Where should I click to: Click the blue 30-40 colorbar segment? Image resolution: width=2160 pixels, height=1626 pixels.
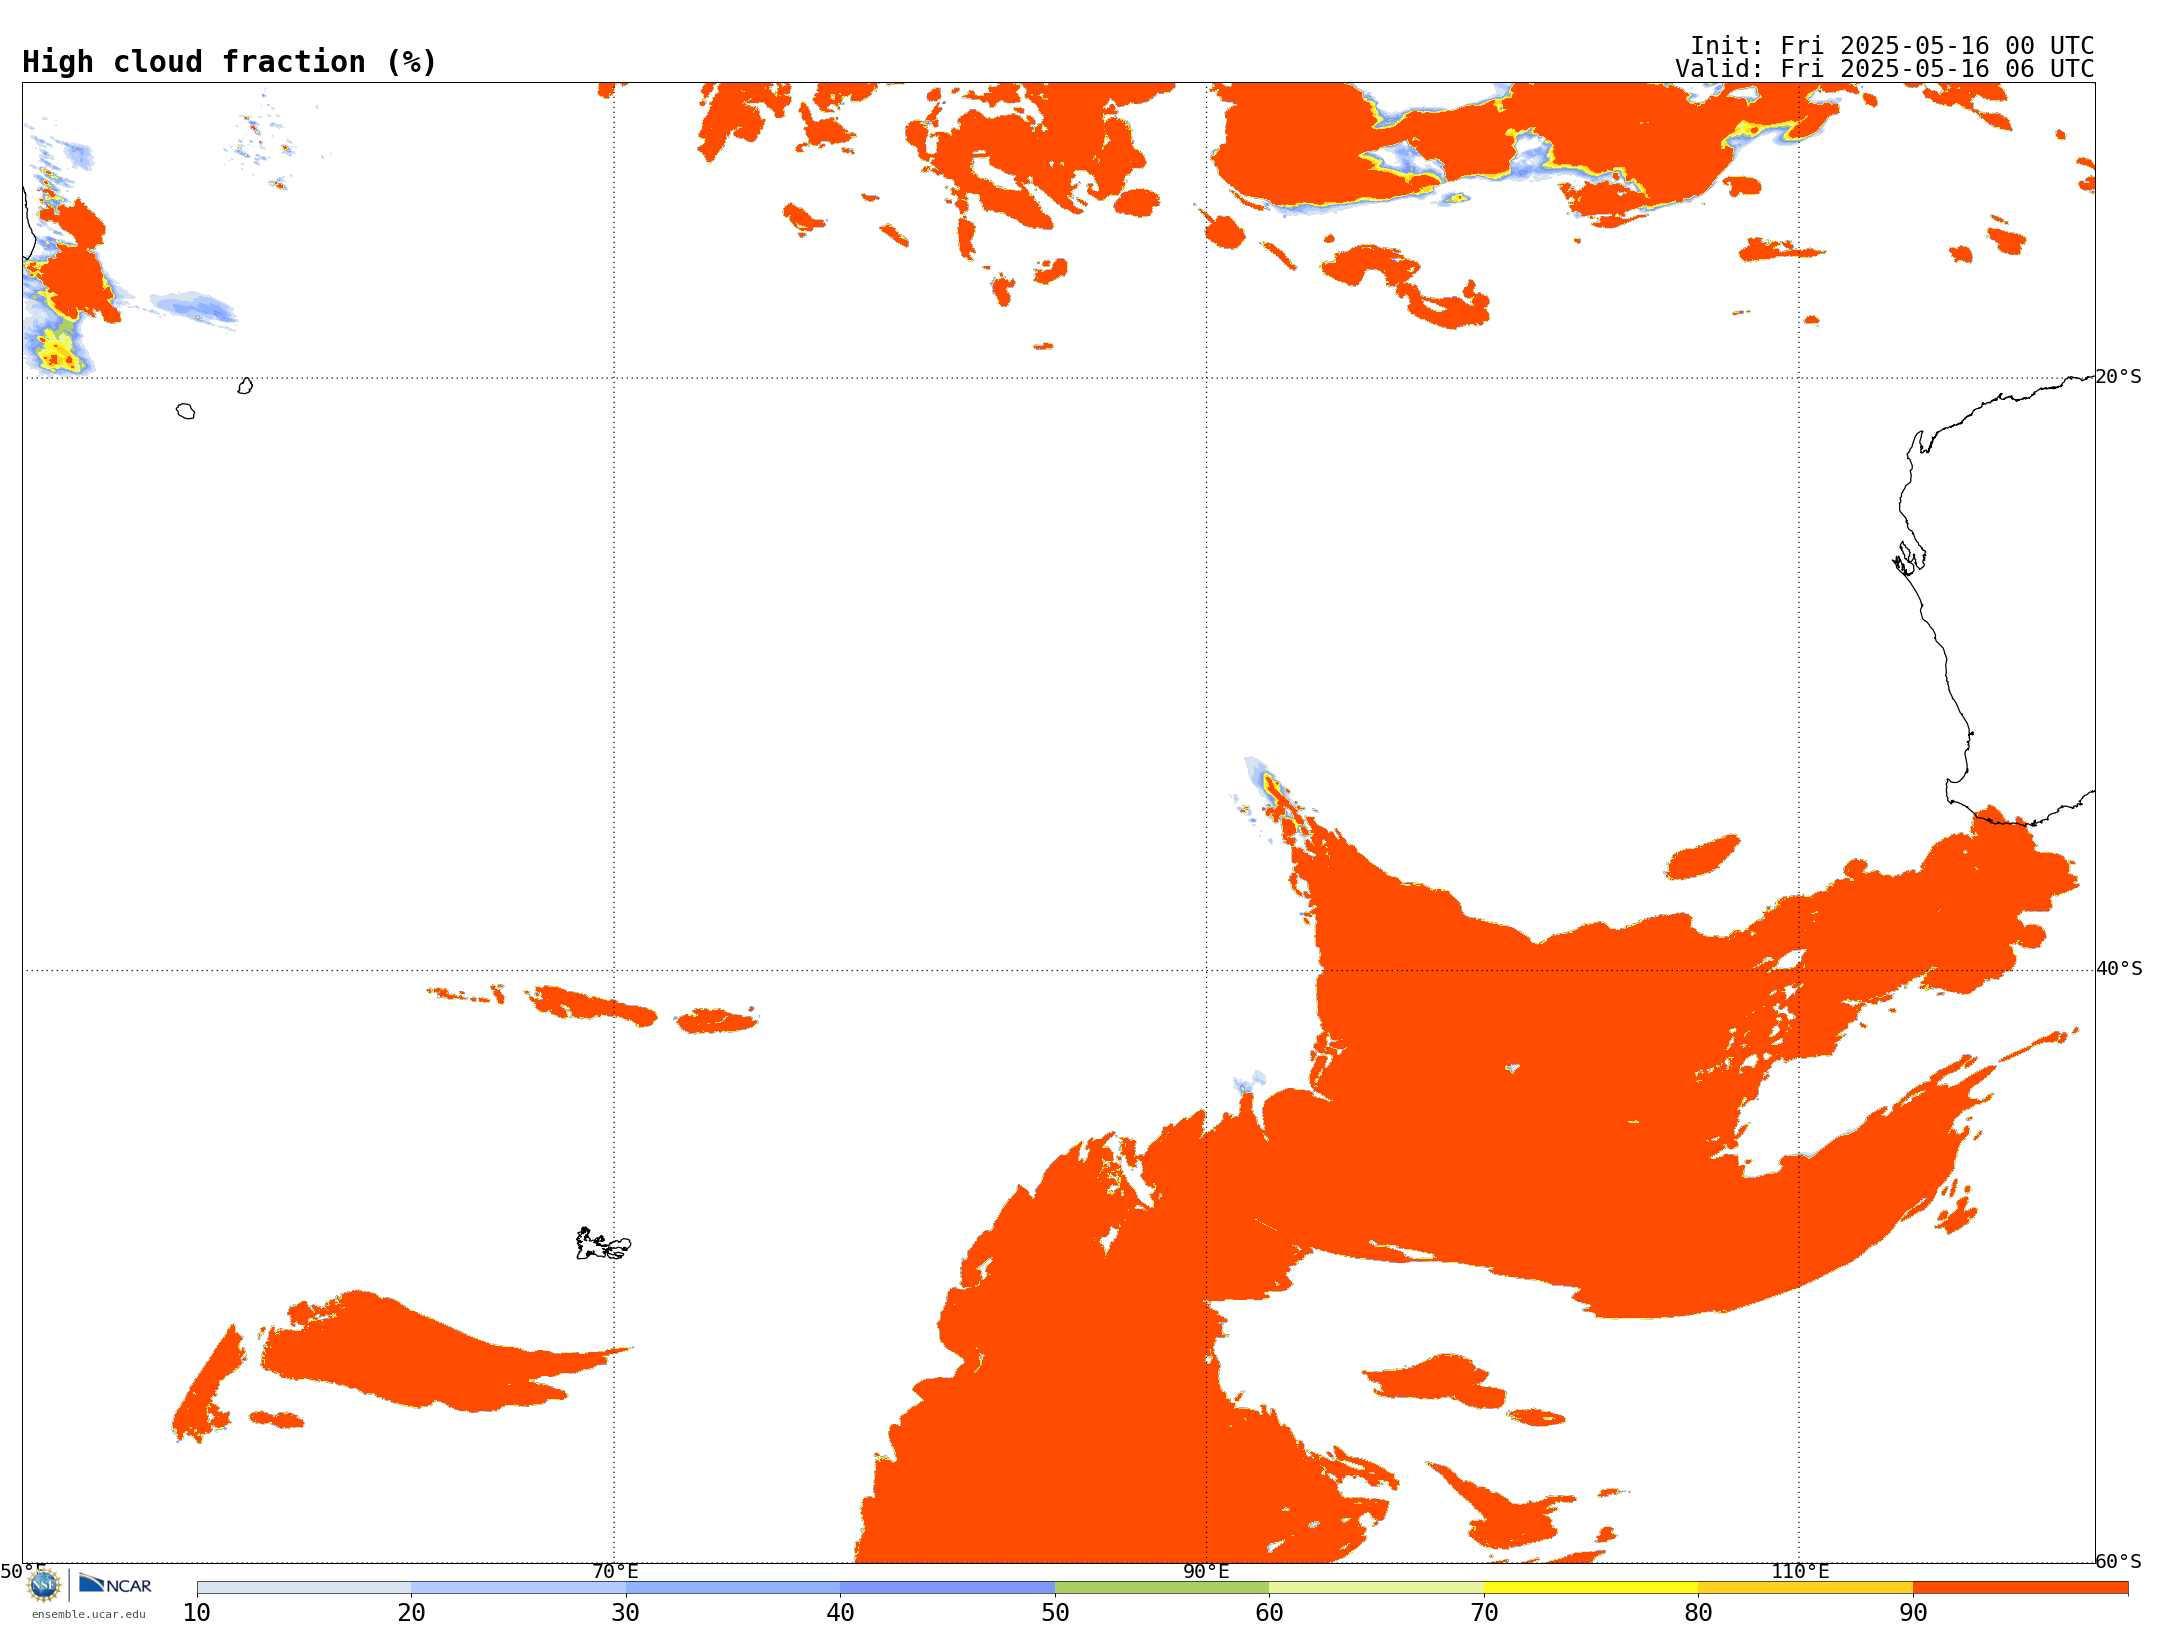point(733,1588)
